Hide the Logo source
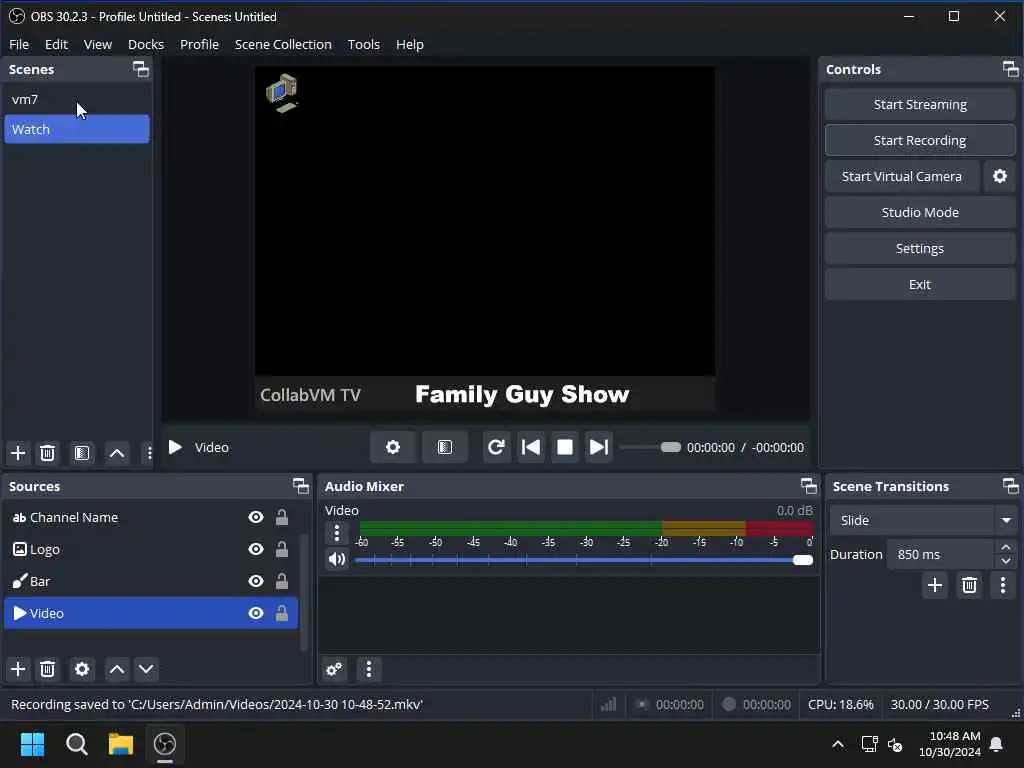 [x=256, y=549]
